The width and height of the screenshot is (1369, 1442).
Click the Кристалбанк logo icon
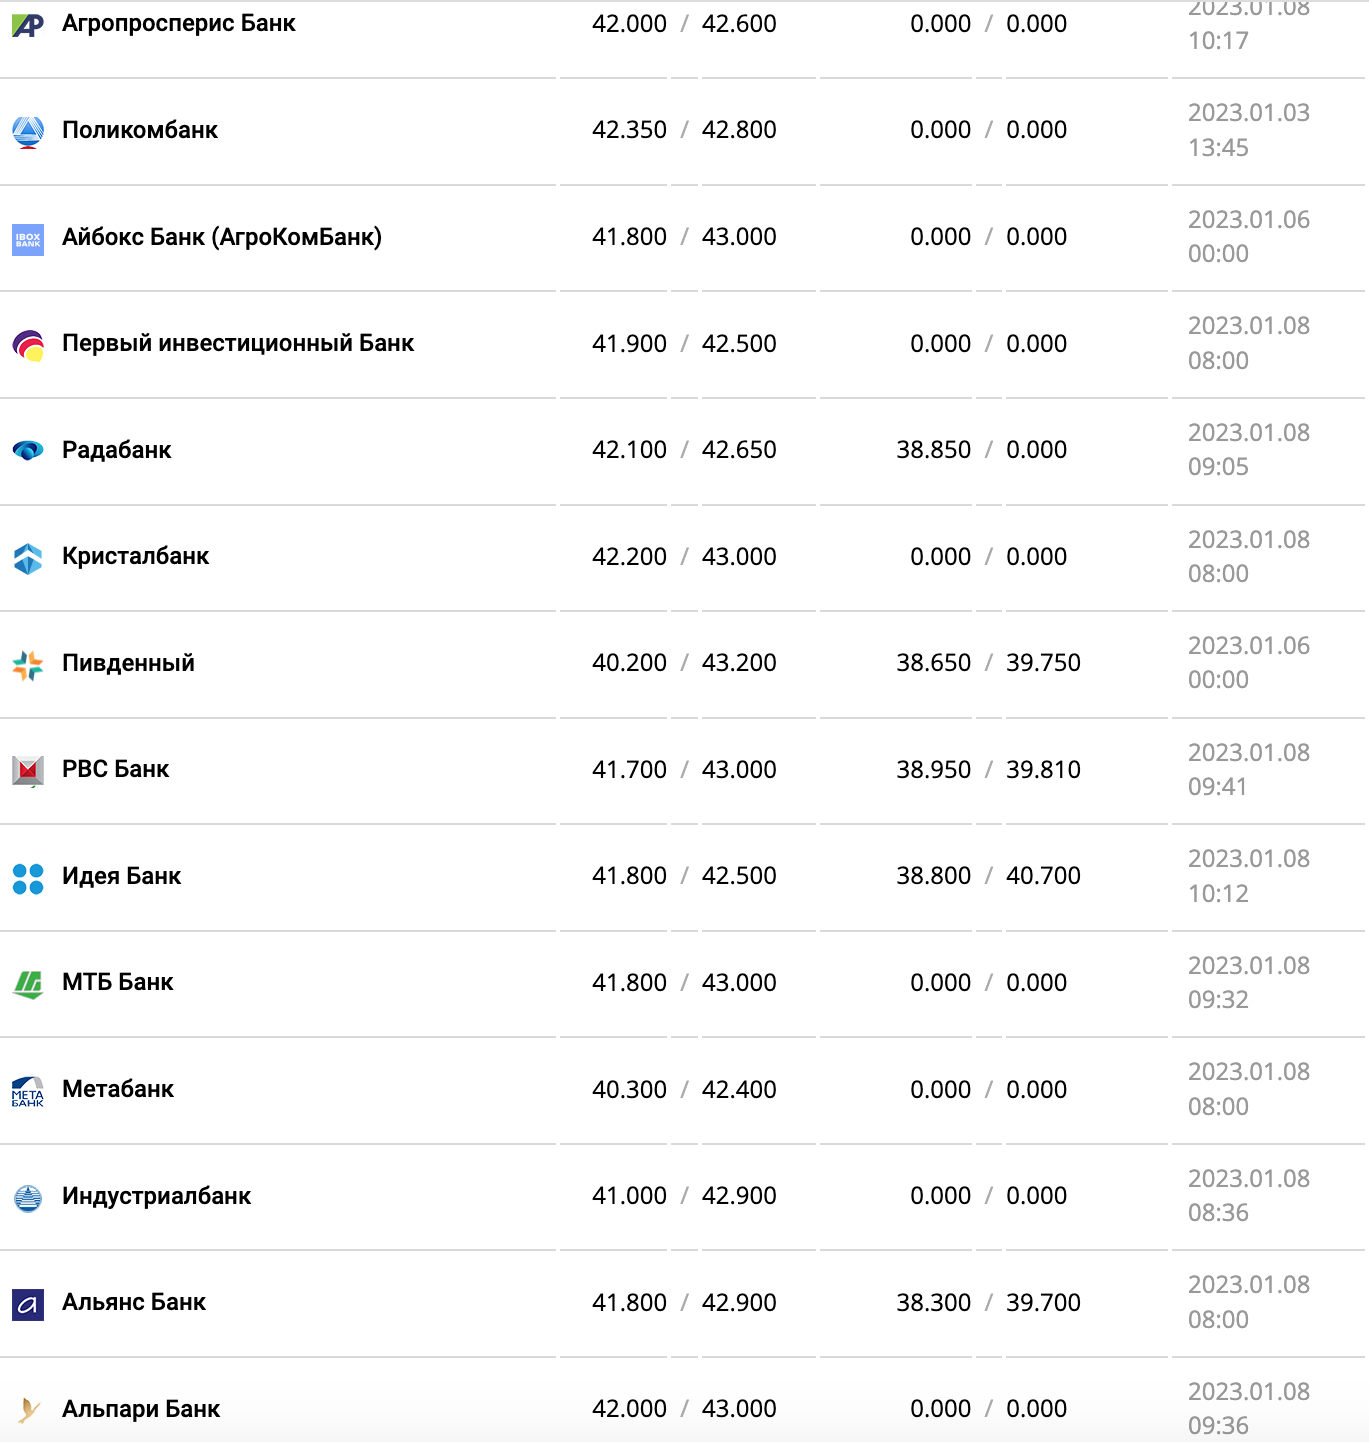pos(28,558)
